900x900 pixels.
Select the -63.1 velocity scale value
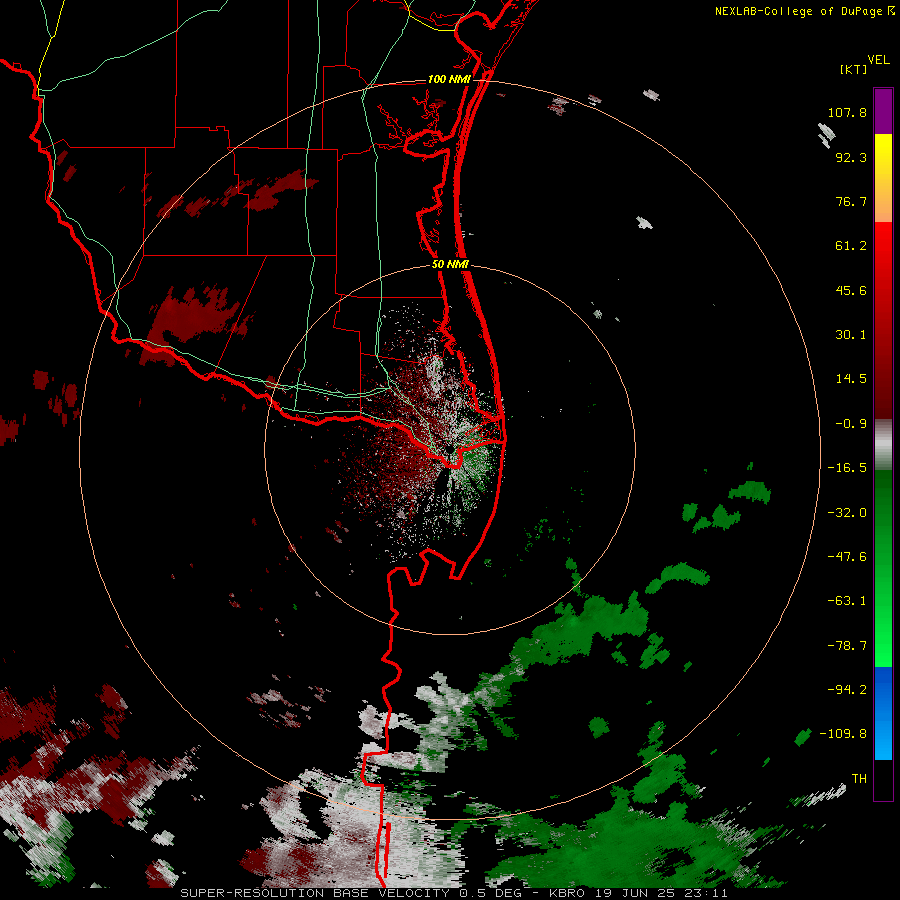click(x=847, y=601)
